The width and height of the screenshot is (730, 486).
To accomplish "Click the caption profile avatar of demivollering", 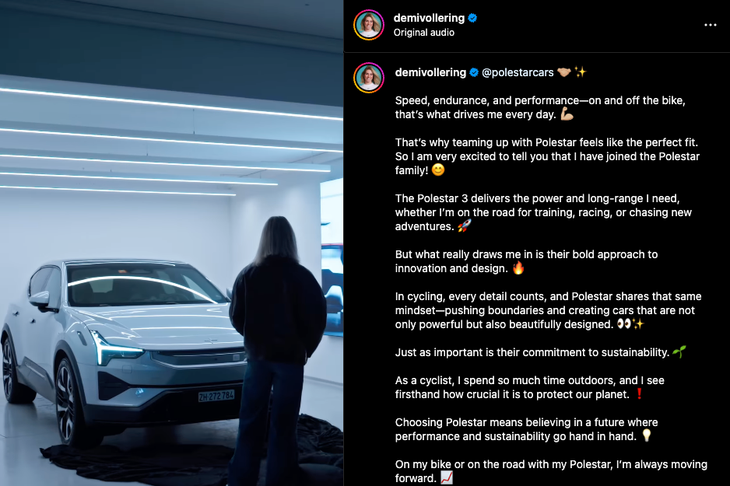I will pyautogui.click(x=369, y=78).
